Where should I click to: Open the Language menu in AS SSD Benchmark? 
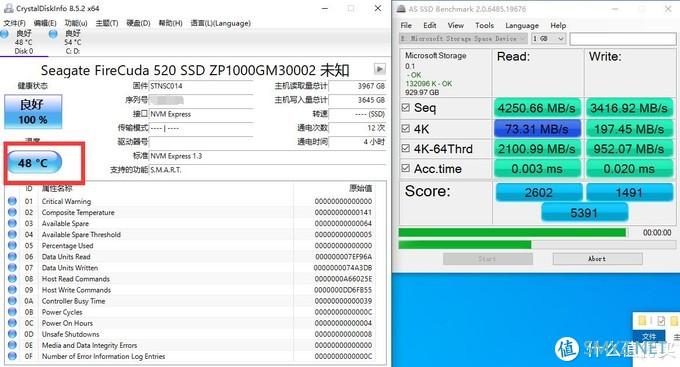[x=522, y=25]
